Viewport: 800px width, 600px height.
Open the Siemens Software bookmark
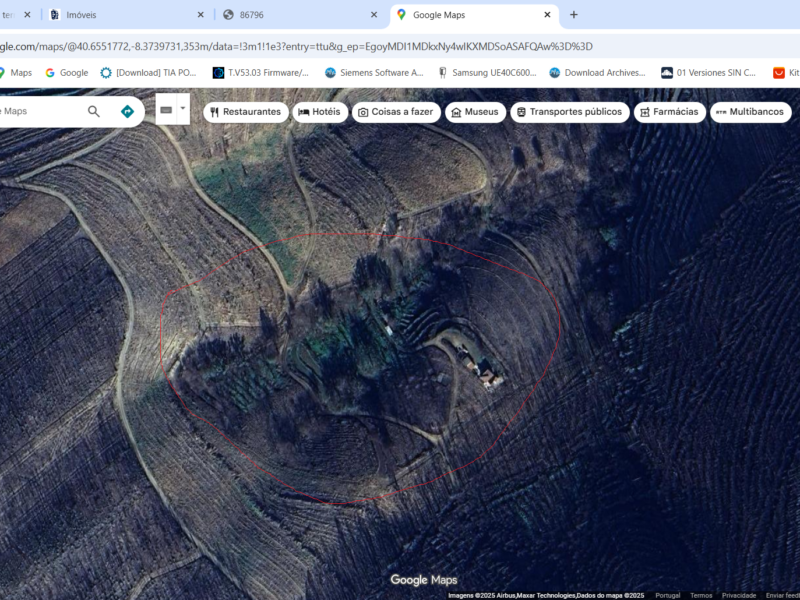(373, 73)
